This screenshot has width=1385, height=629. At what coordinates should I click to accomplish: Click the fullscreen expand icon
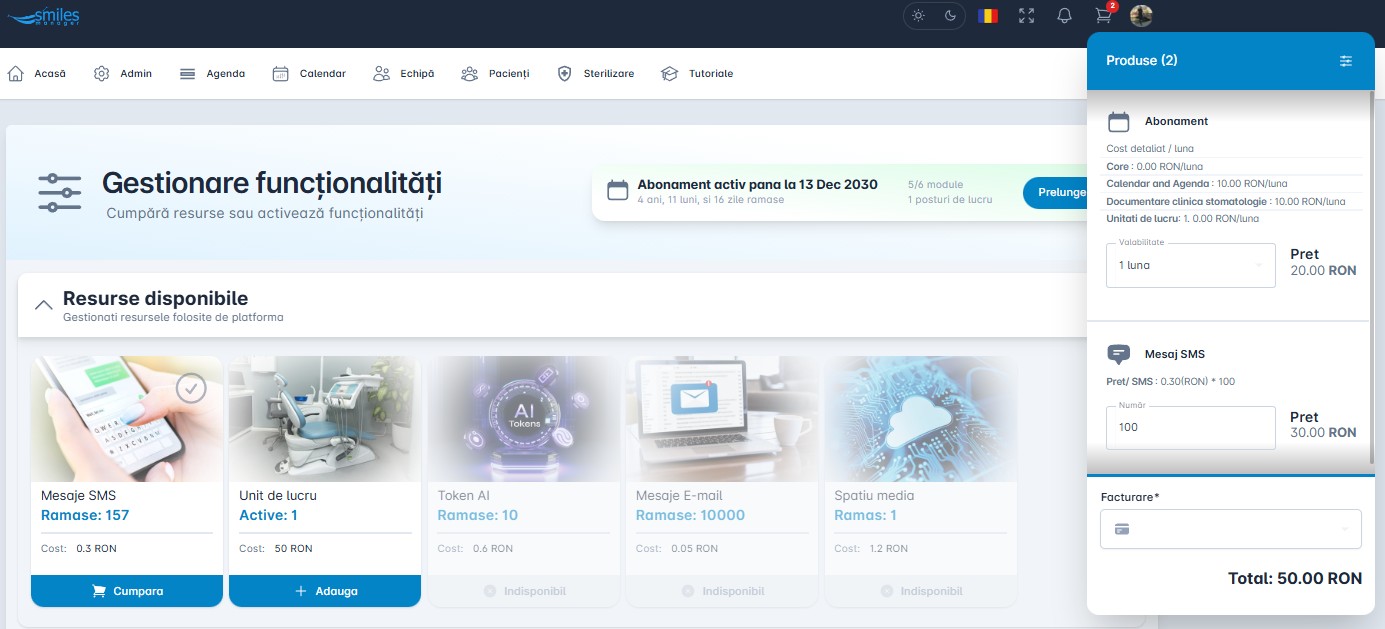[x=1026, y=16]
